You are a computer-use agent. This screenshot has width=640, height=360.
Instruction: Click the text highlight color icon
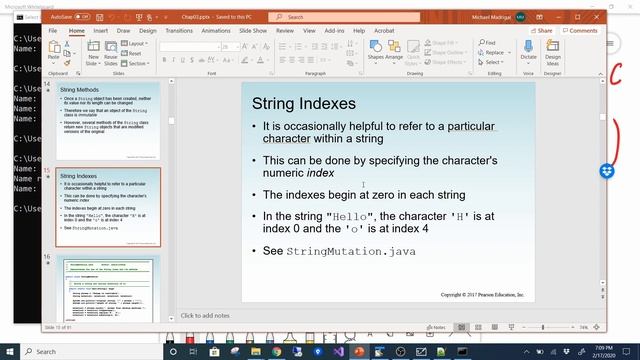(x=244, y=60)
